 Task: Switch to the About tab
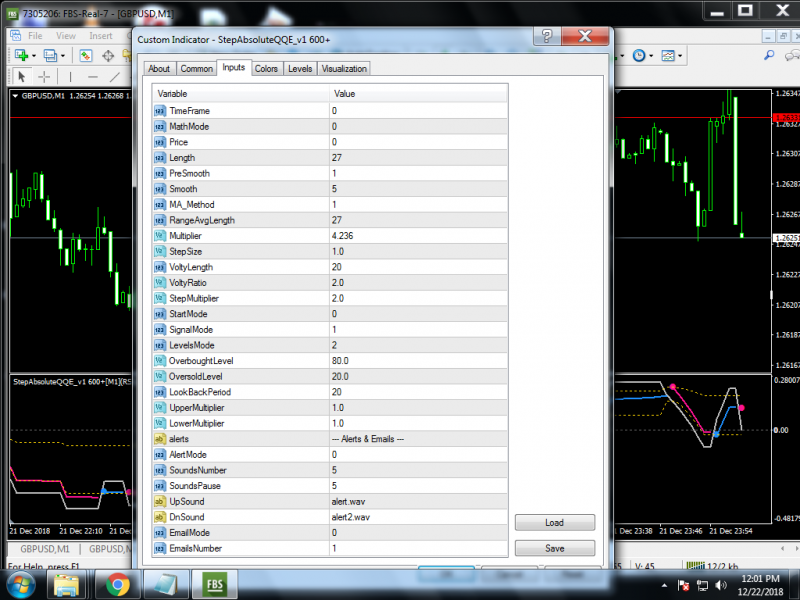coord(159,69)
